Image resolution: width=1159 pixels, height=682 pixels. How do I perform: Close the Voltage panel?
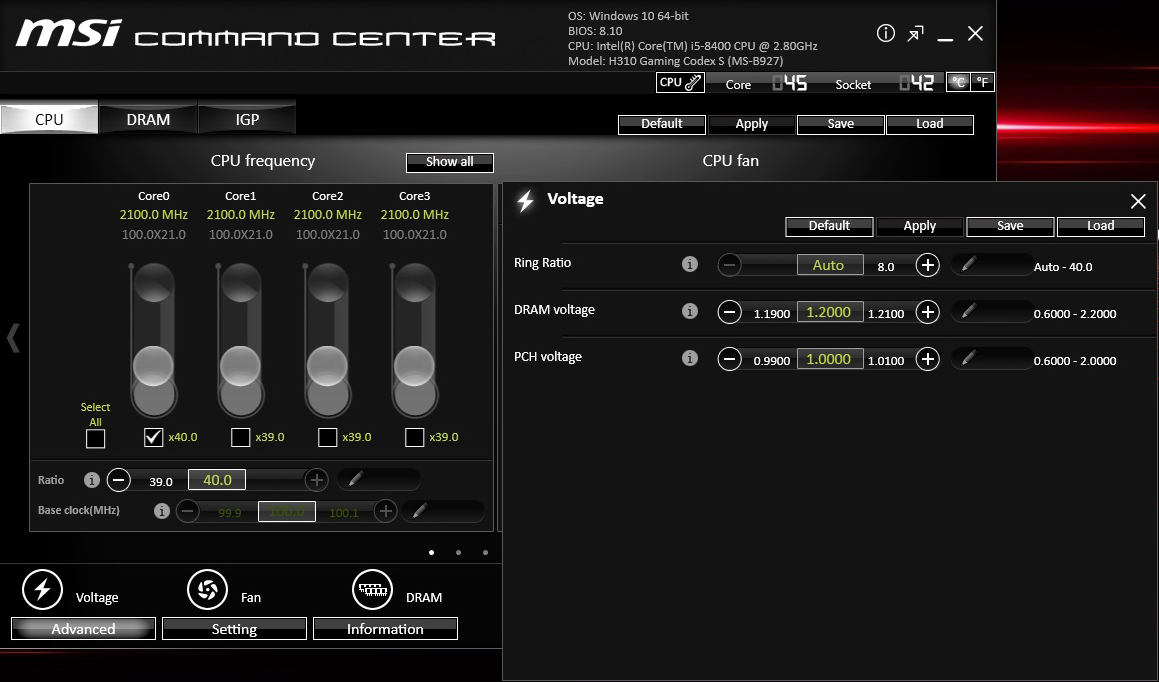click(1138, 201)
